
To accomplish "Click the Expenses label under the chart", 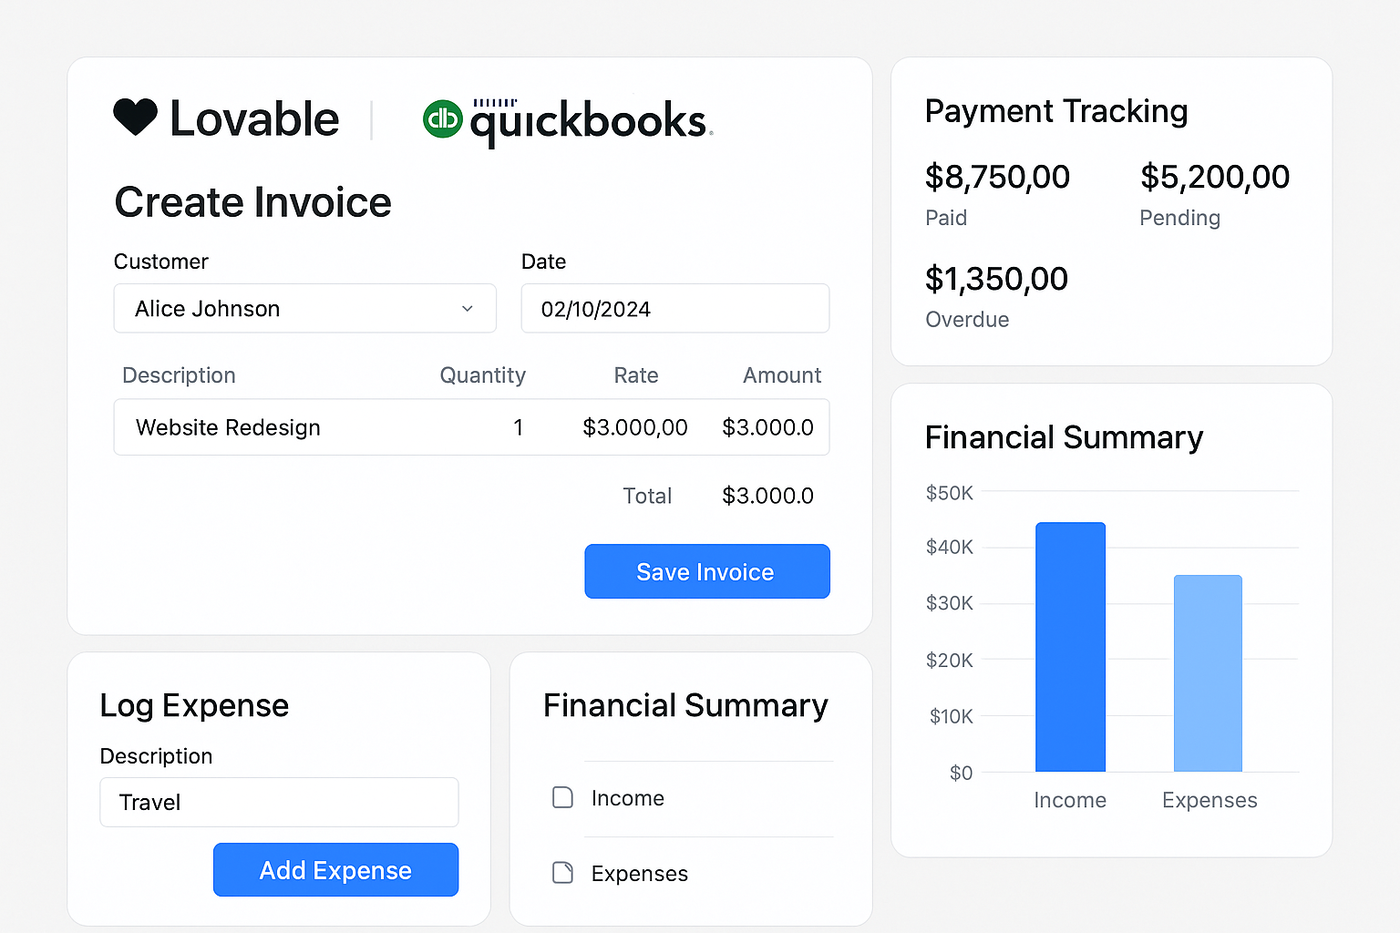I will pyautogui.click(x=1209, y=800).
